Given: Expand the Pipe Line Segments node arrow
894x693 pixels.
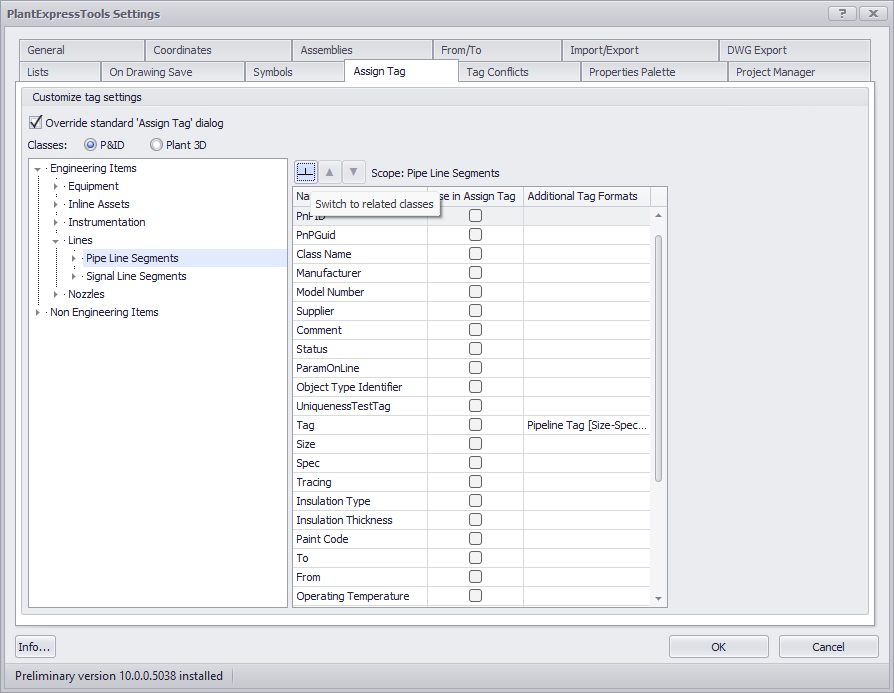Looking at the screenshot, I should (74, 258).
